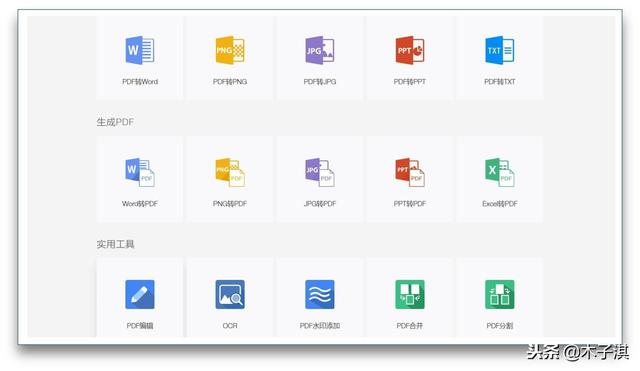This screenshot has width=640, height=371.
Task: Click the OCR text label
Action: click(230, 326)
